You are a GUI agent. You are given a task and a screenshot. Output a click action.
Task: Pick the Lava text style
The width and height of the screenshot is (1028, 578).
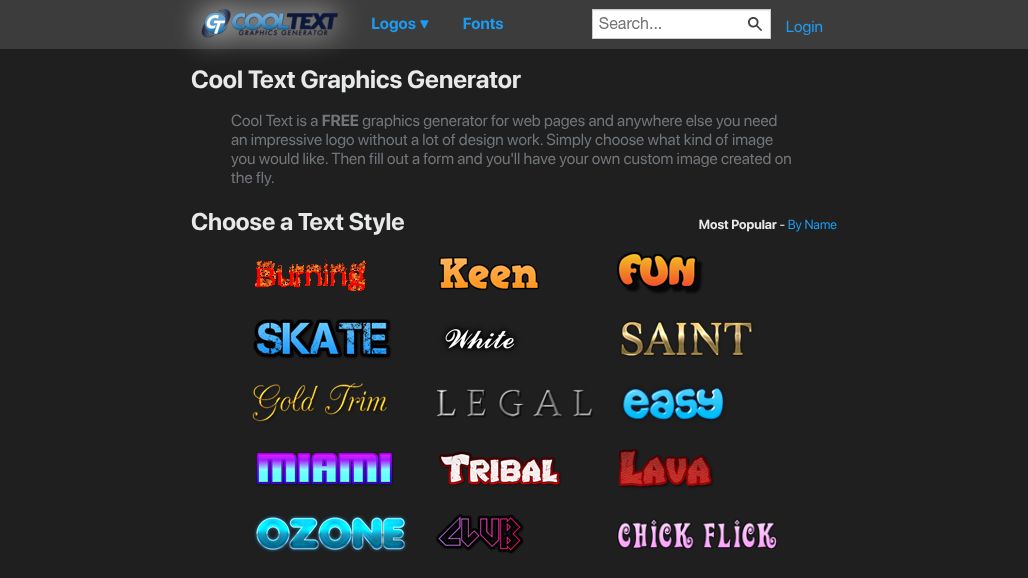tap(665, 469)
